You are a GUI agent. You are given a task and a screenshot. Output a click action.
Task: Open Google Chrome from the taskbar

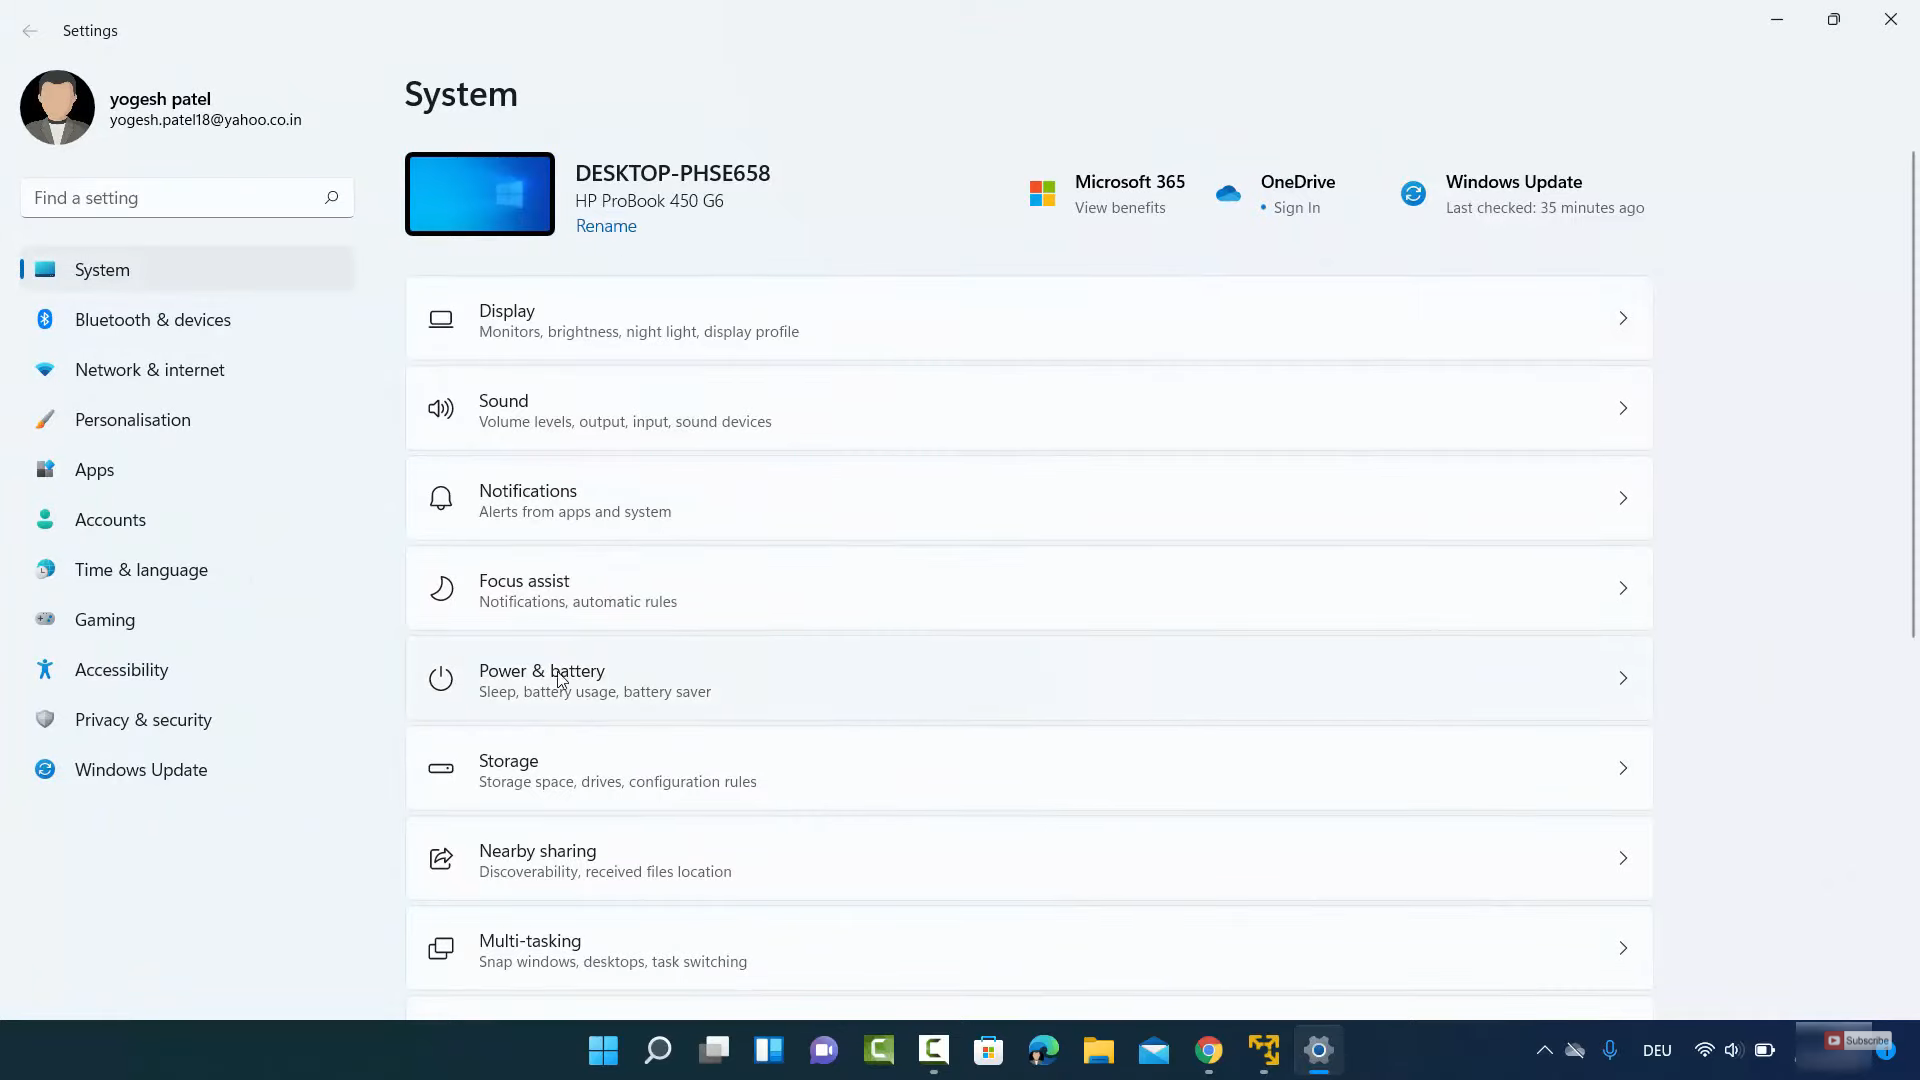1208,1050
